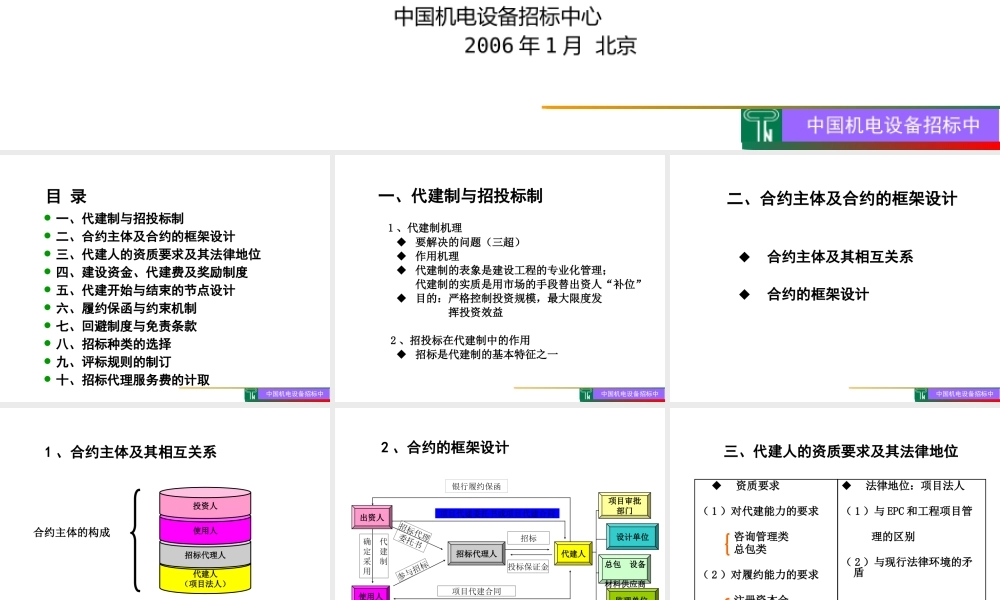
Task: Click the 项目审批部门 box
Action: coord(624,505)
